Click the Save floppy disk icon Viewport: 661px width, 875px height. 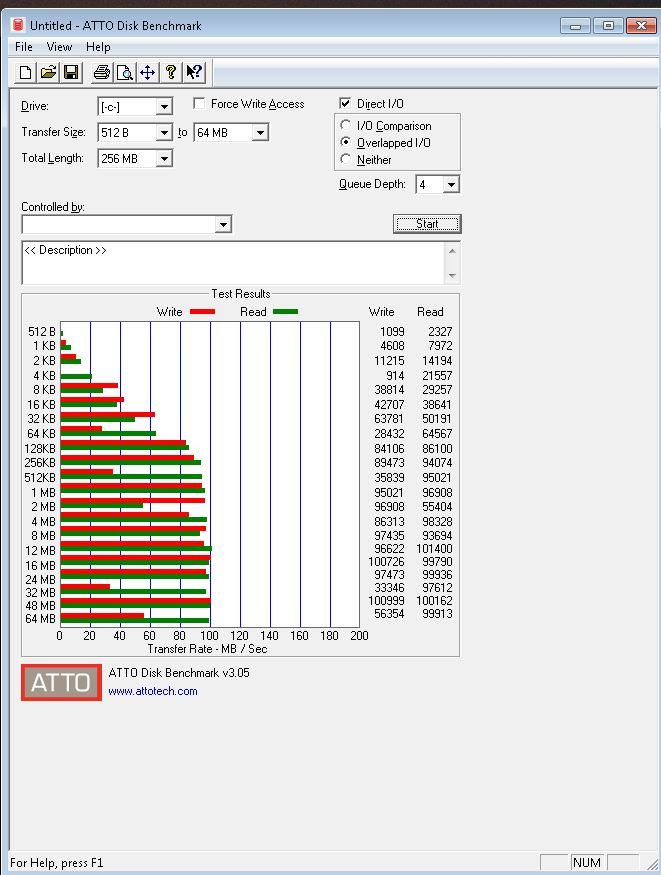[71, 72]
